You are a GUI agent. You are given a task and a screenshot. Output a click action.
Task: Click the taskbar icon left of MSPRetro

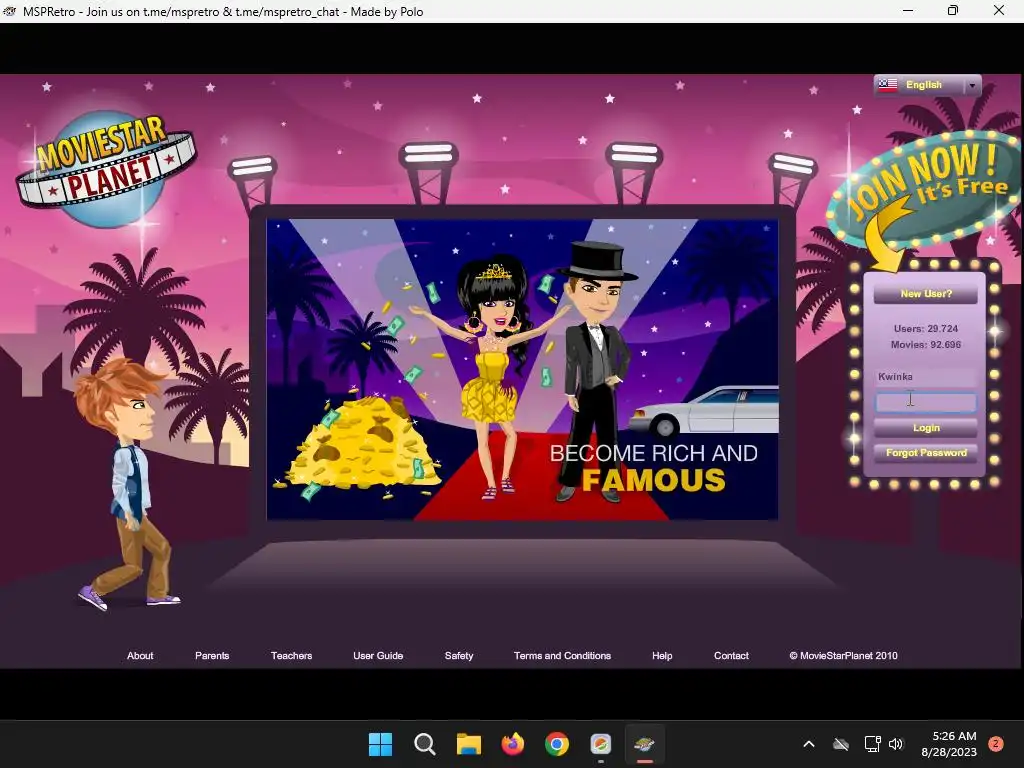coord(601,744)
